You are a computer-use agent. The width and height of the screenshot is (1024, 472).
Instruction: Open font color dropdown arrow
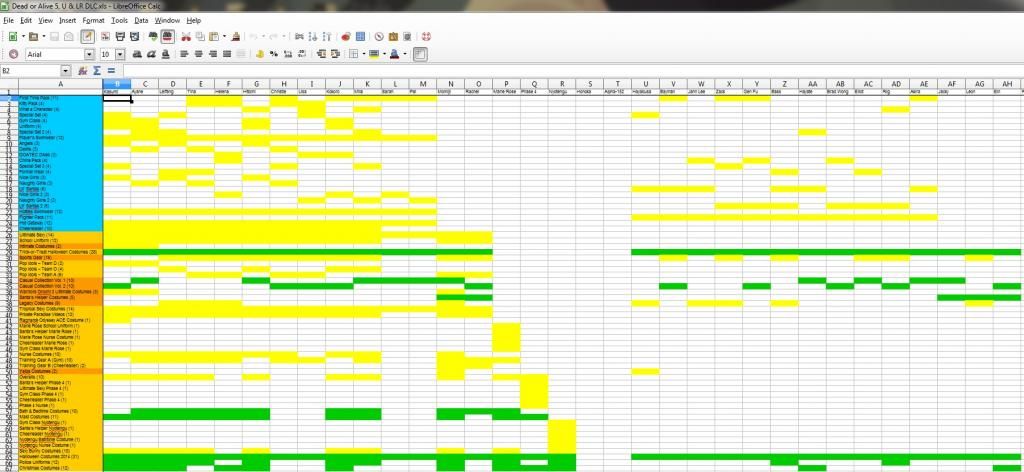[405, 54]
